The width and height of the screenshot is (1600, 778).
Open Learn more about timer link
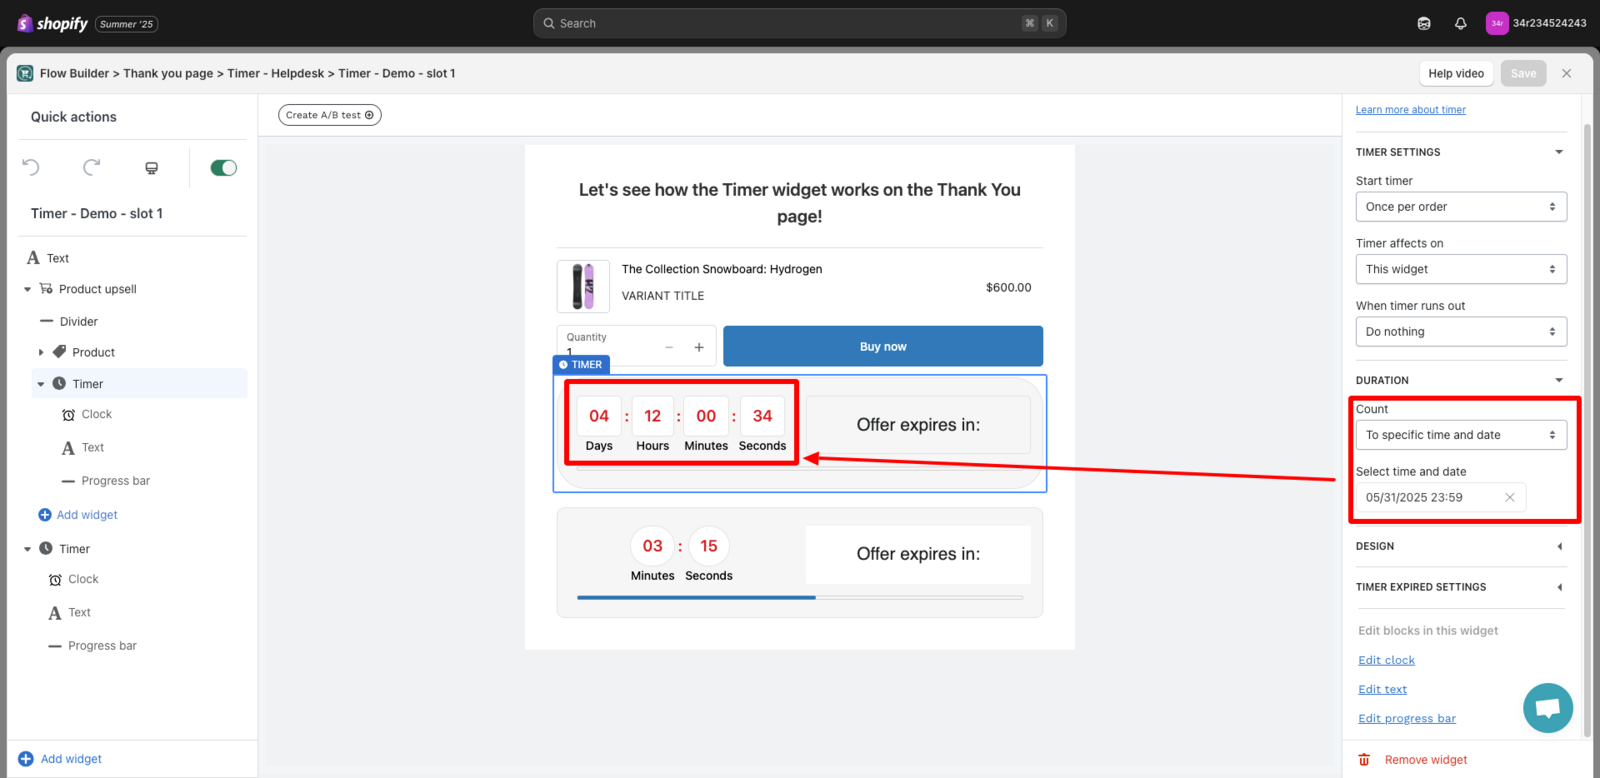coord(1410,110)
